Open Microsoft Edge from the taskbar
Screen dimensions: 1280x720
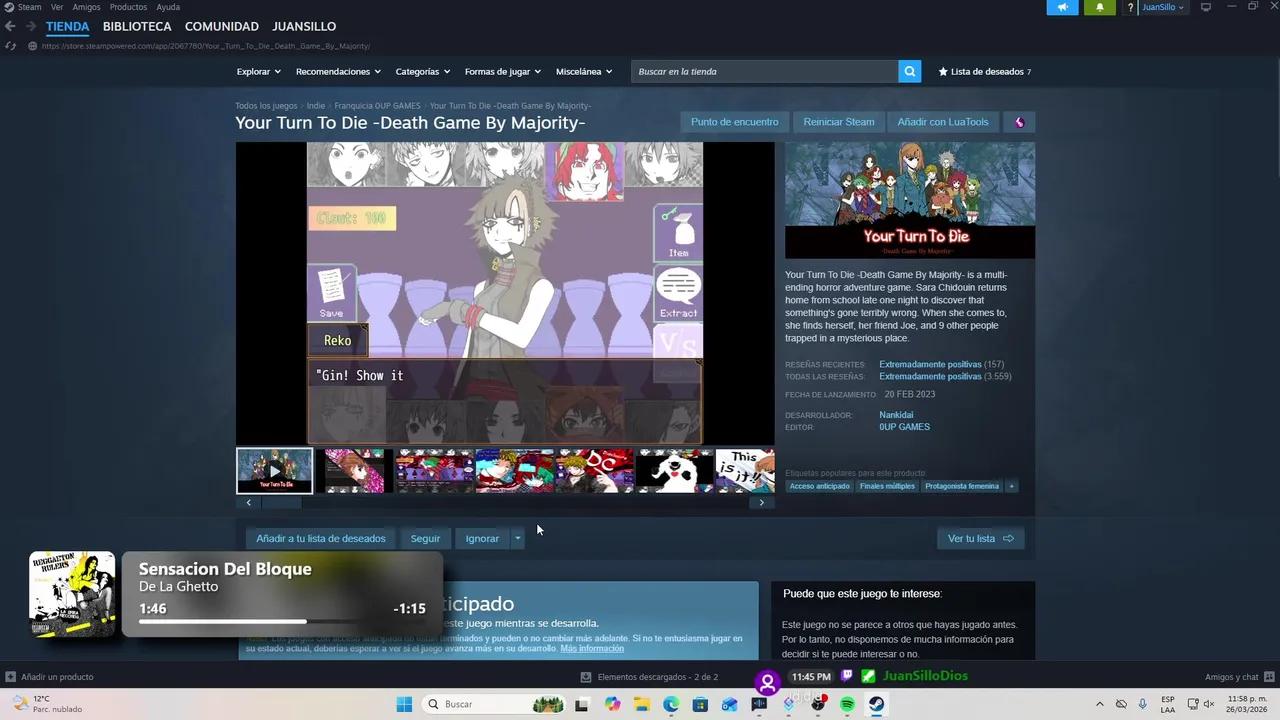pyautogui.click(x=671, y=704)
